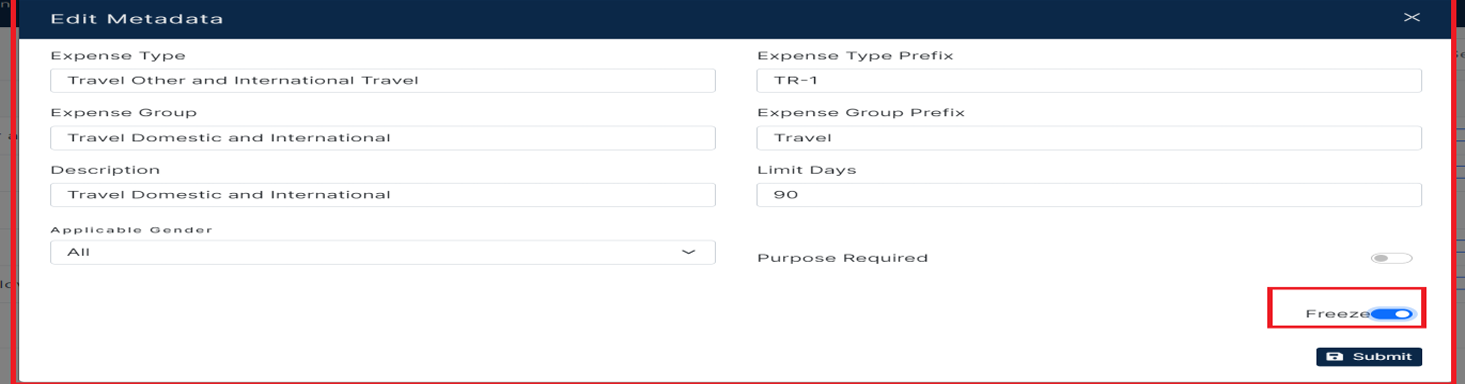
Task: Edit the Expense Group Prefix field showing Travel
Action: (x=1089, y=137)
